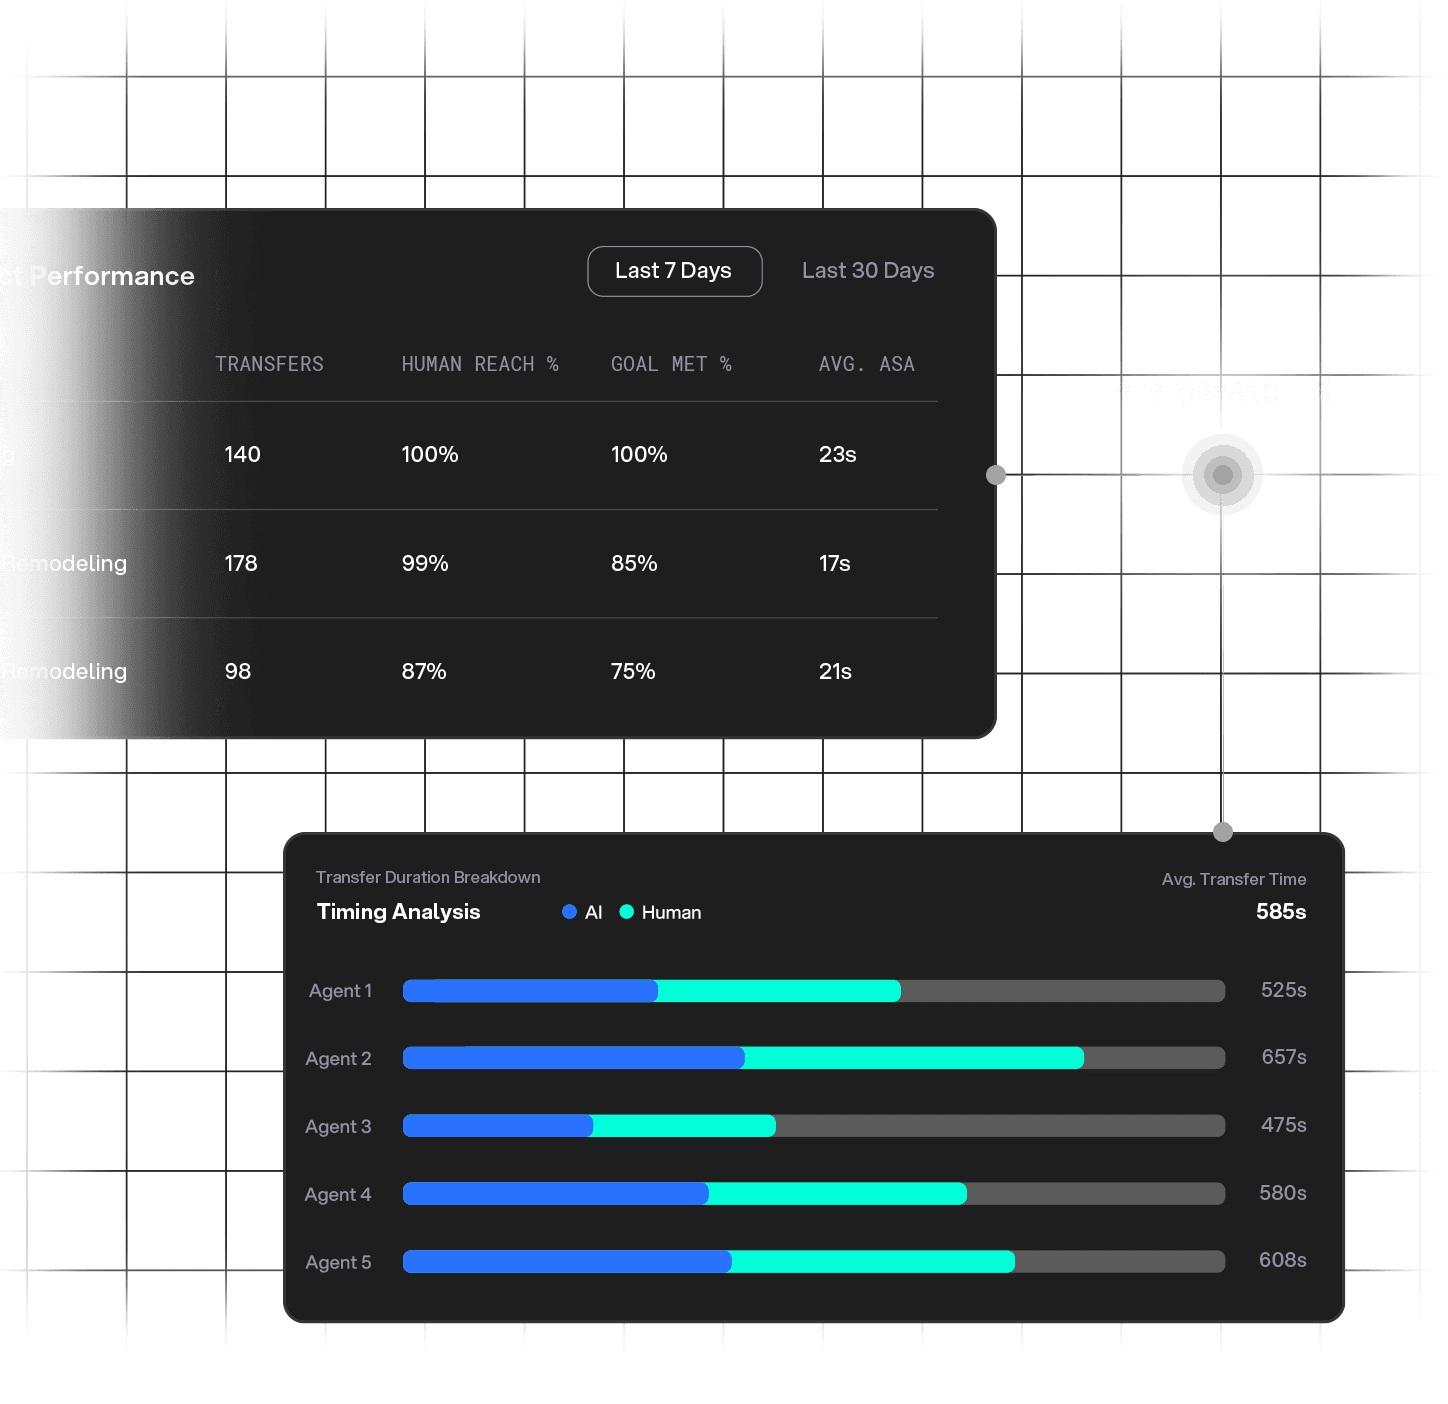Click the AVG. ASA column header
The height and width of the screenshot is (1404, 1448).
click(x=866, y=364)
